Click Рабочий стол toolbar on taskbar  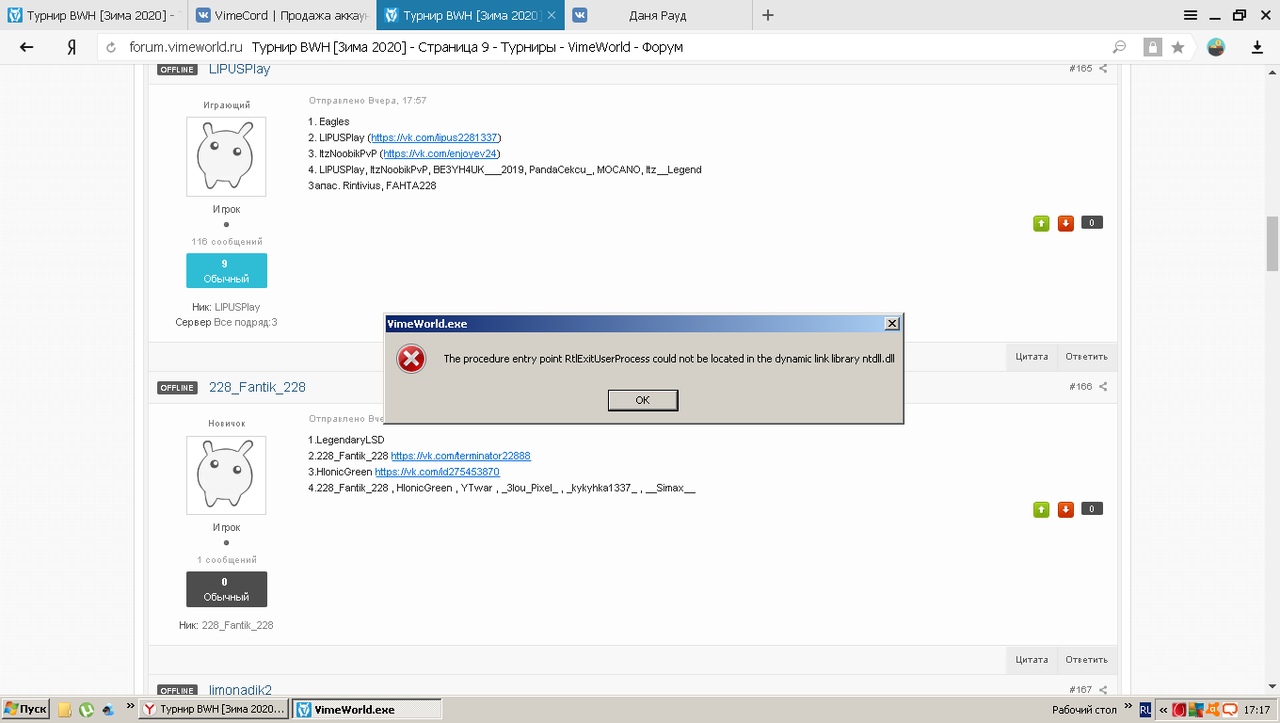tap(1084, 710)
